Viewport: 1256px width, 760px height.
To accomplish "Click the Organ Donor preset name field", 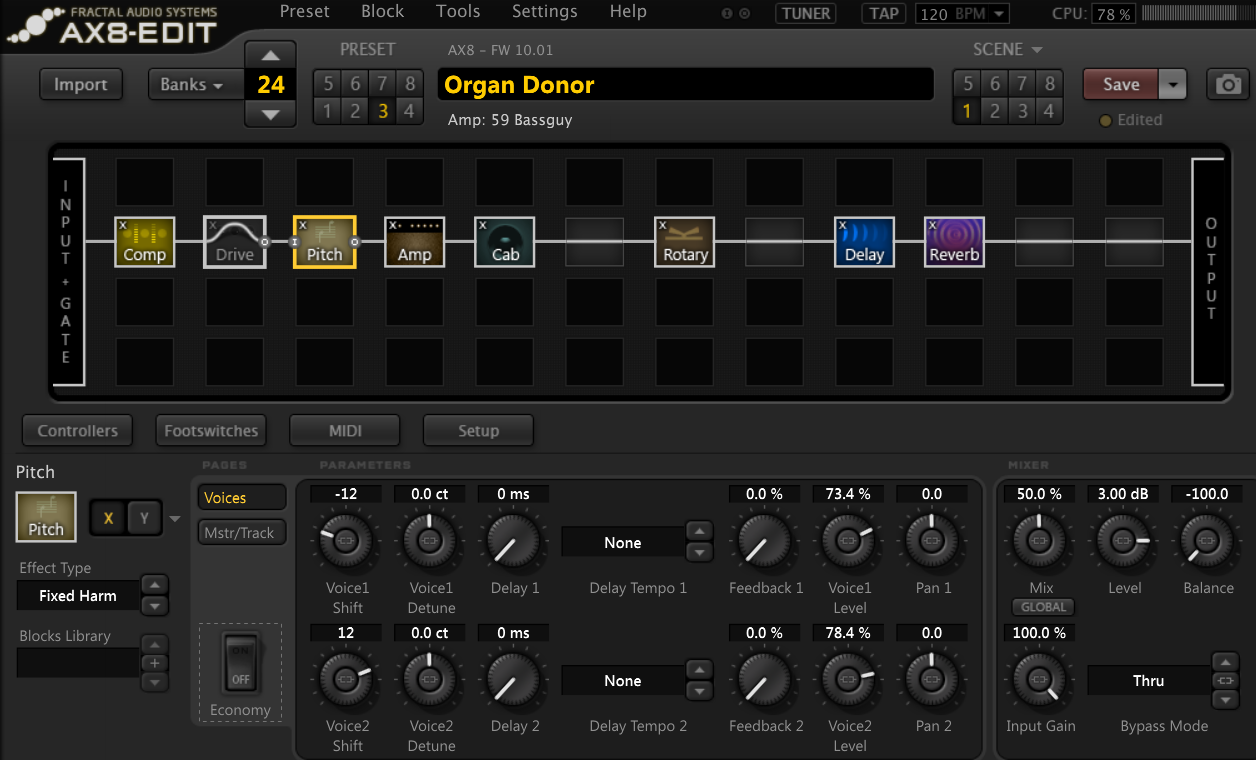I will coord(685,85).
